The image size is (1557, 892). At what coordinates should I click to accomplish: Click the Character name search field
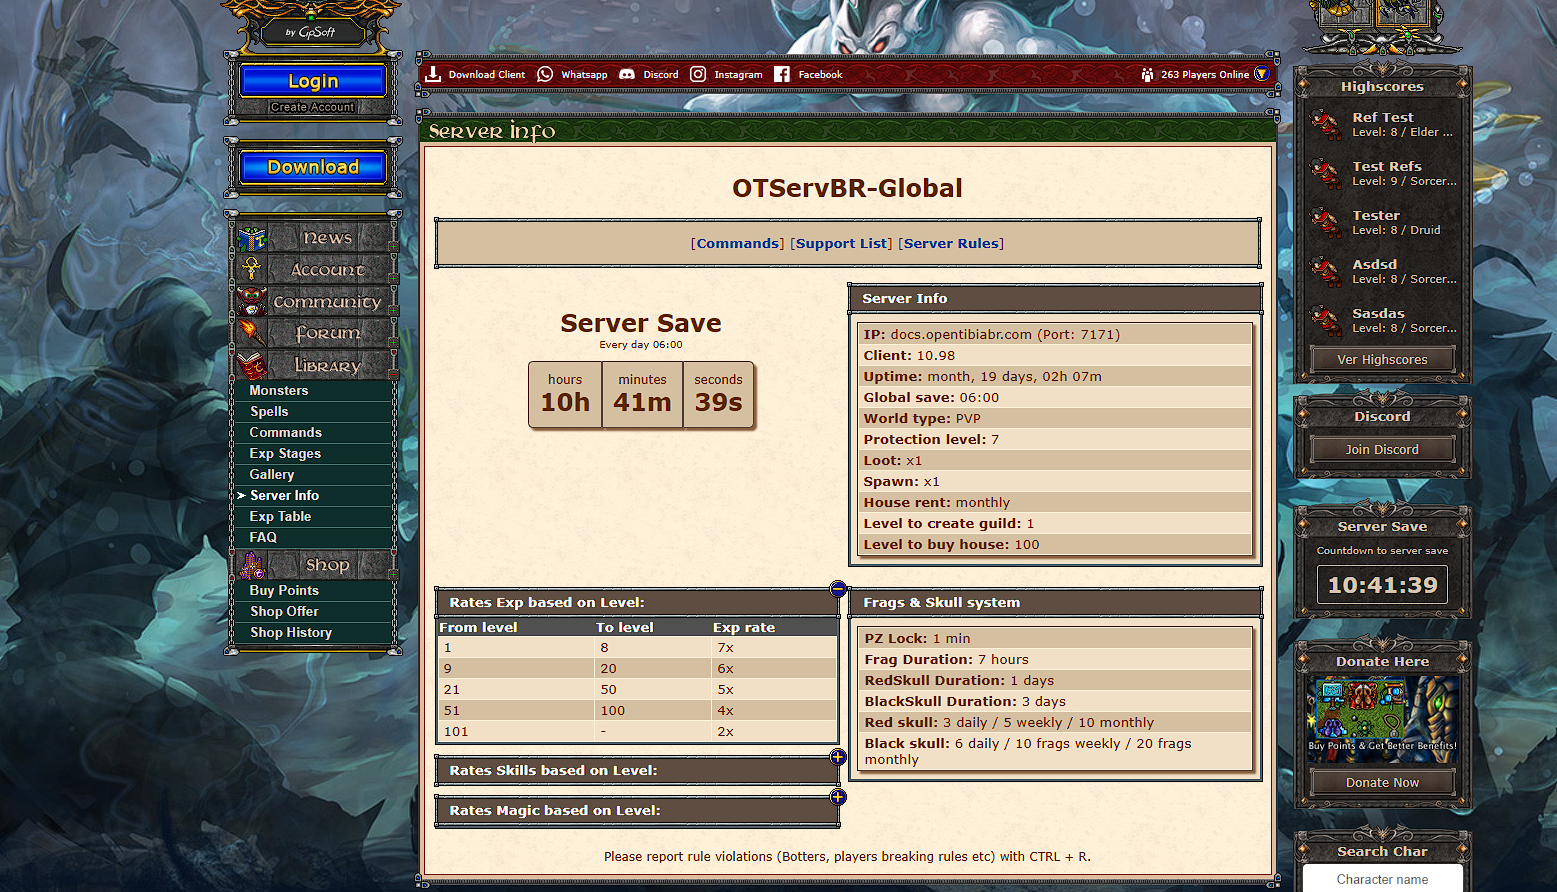[x=1382, y=879]
